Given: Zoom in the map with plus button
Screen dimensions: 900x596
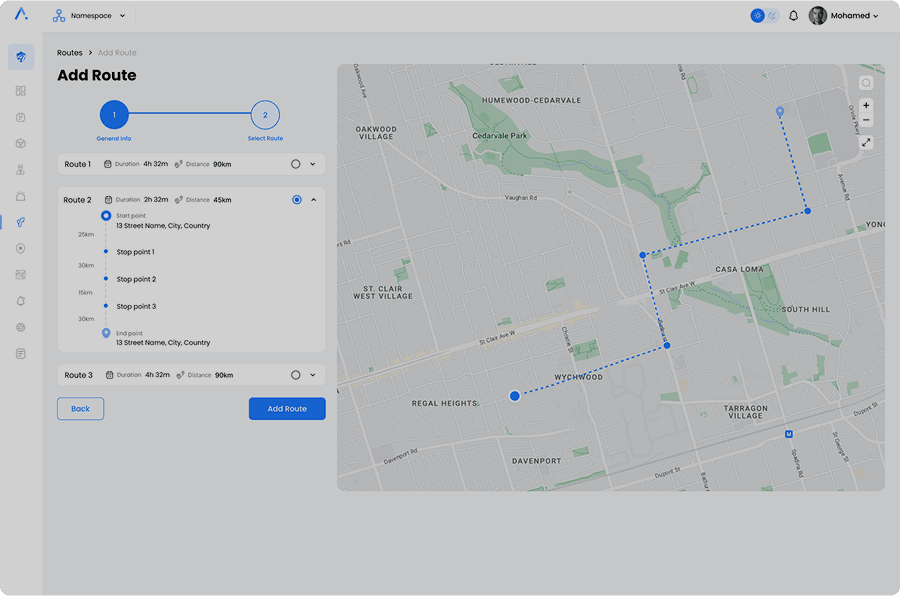Looking at the screenshot, I should tap(866, 105).
